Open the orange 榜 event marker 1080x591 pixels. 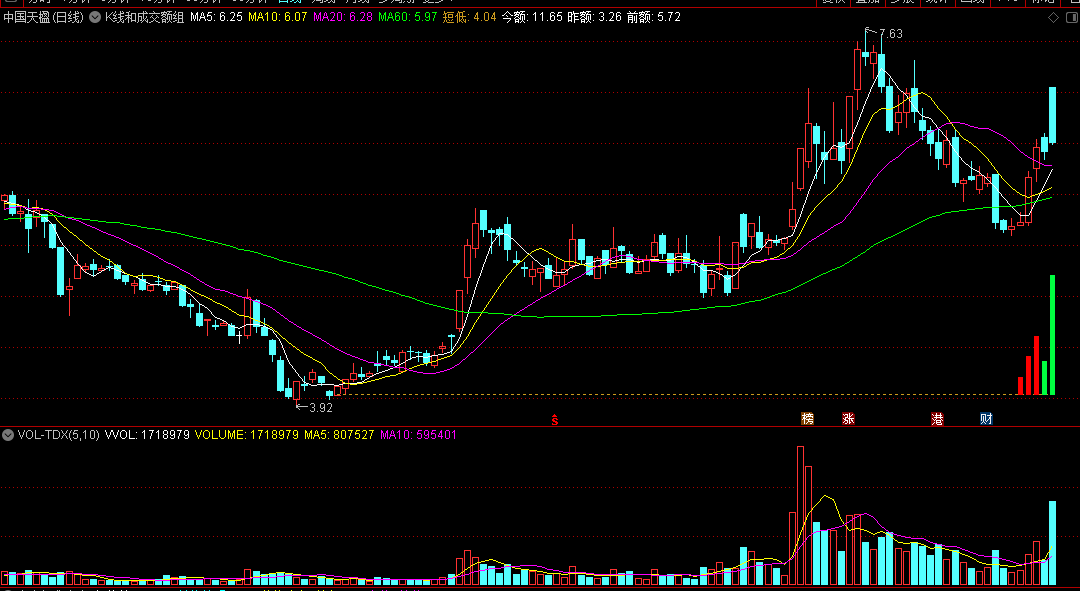(x=807, y=419)
